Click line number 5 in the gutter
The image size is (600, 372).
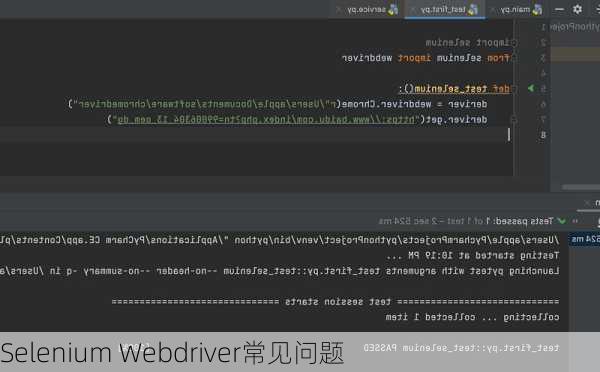tap(543, 89)
